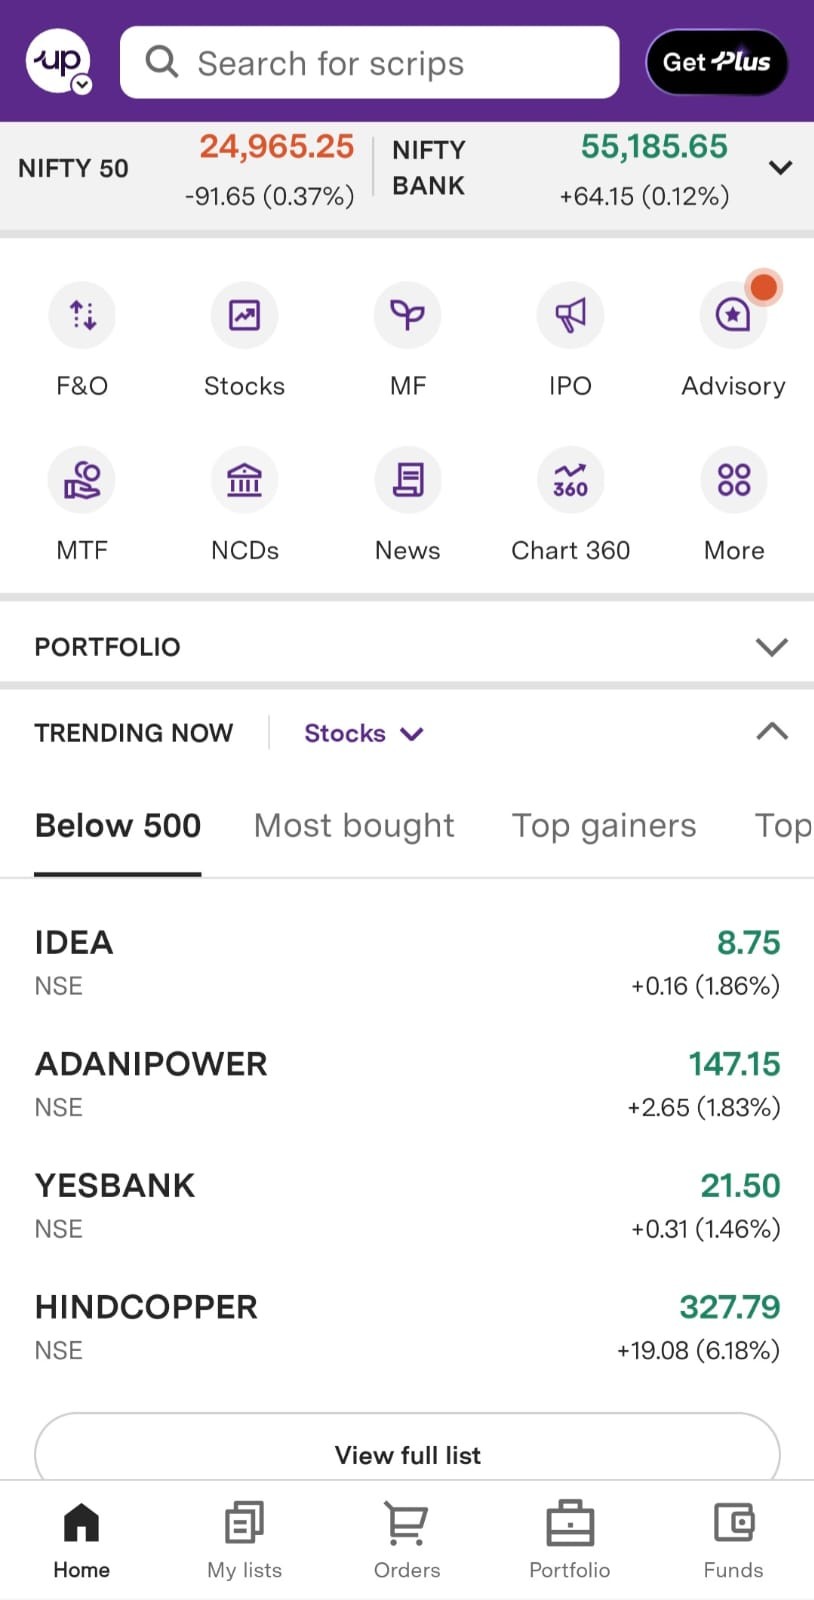This screenshot has width=814, height=1600.
Task: Open the IPO megaphone icon
Action: [570, 316]
